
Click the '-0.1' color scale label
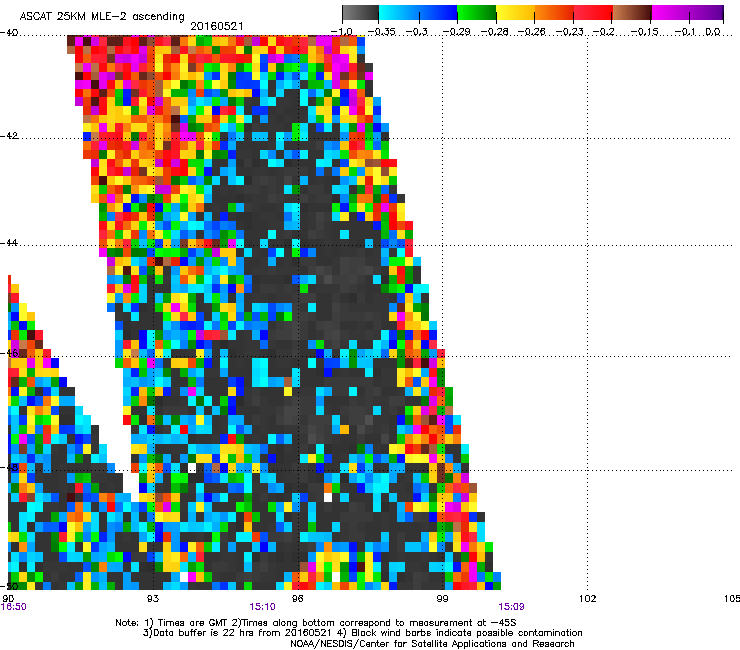click(685, 32)
